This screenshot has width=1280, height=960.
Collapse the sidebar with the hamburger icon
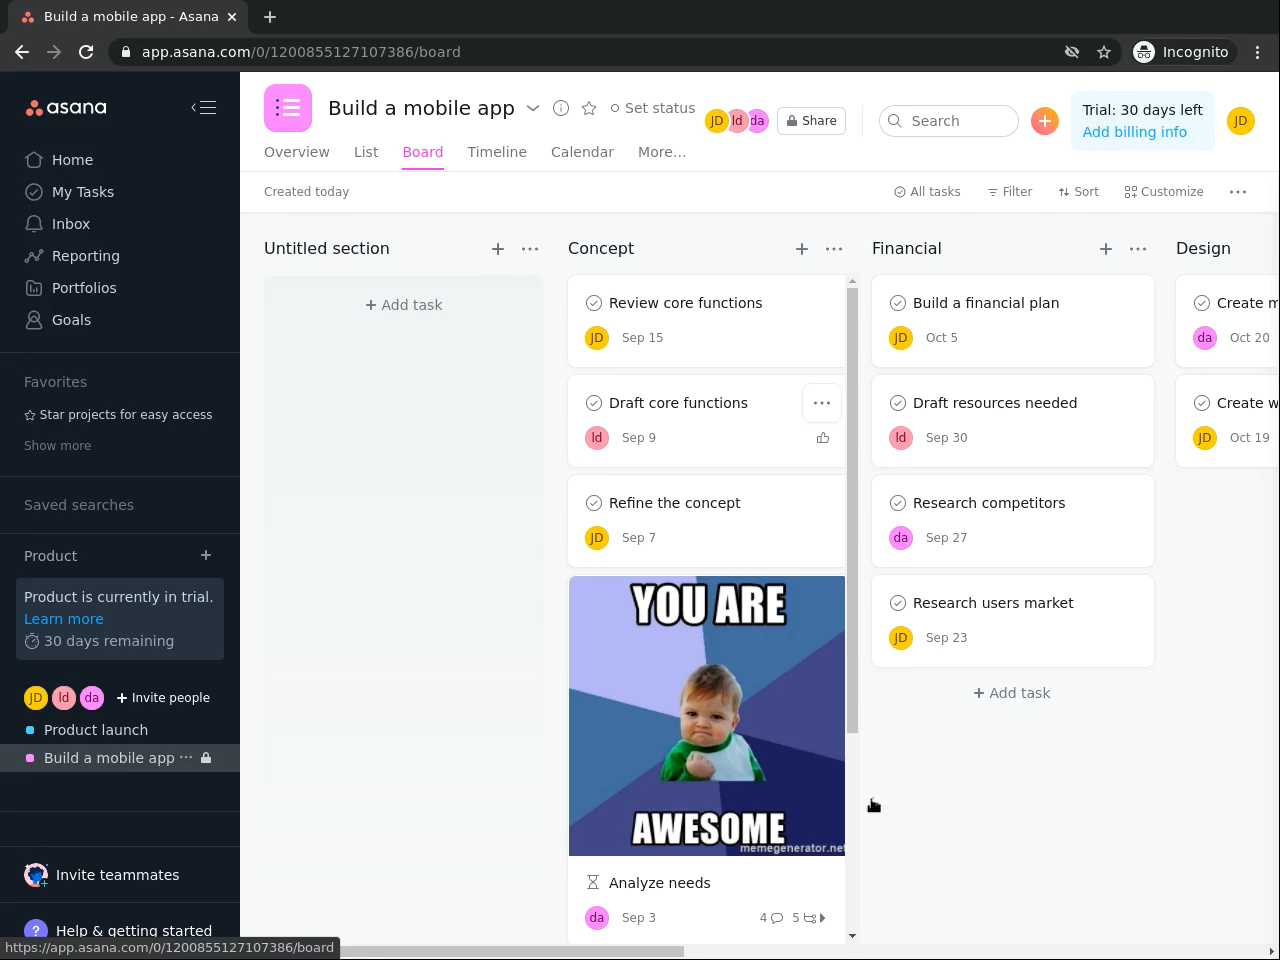coord(204,107)
